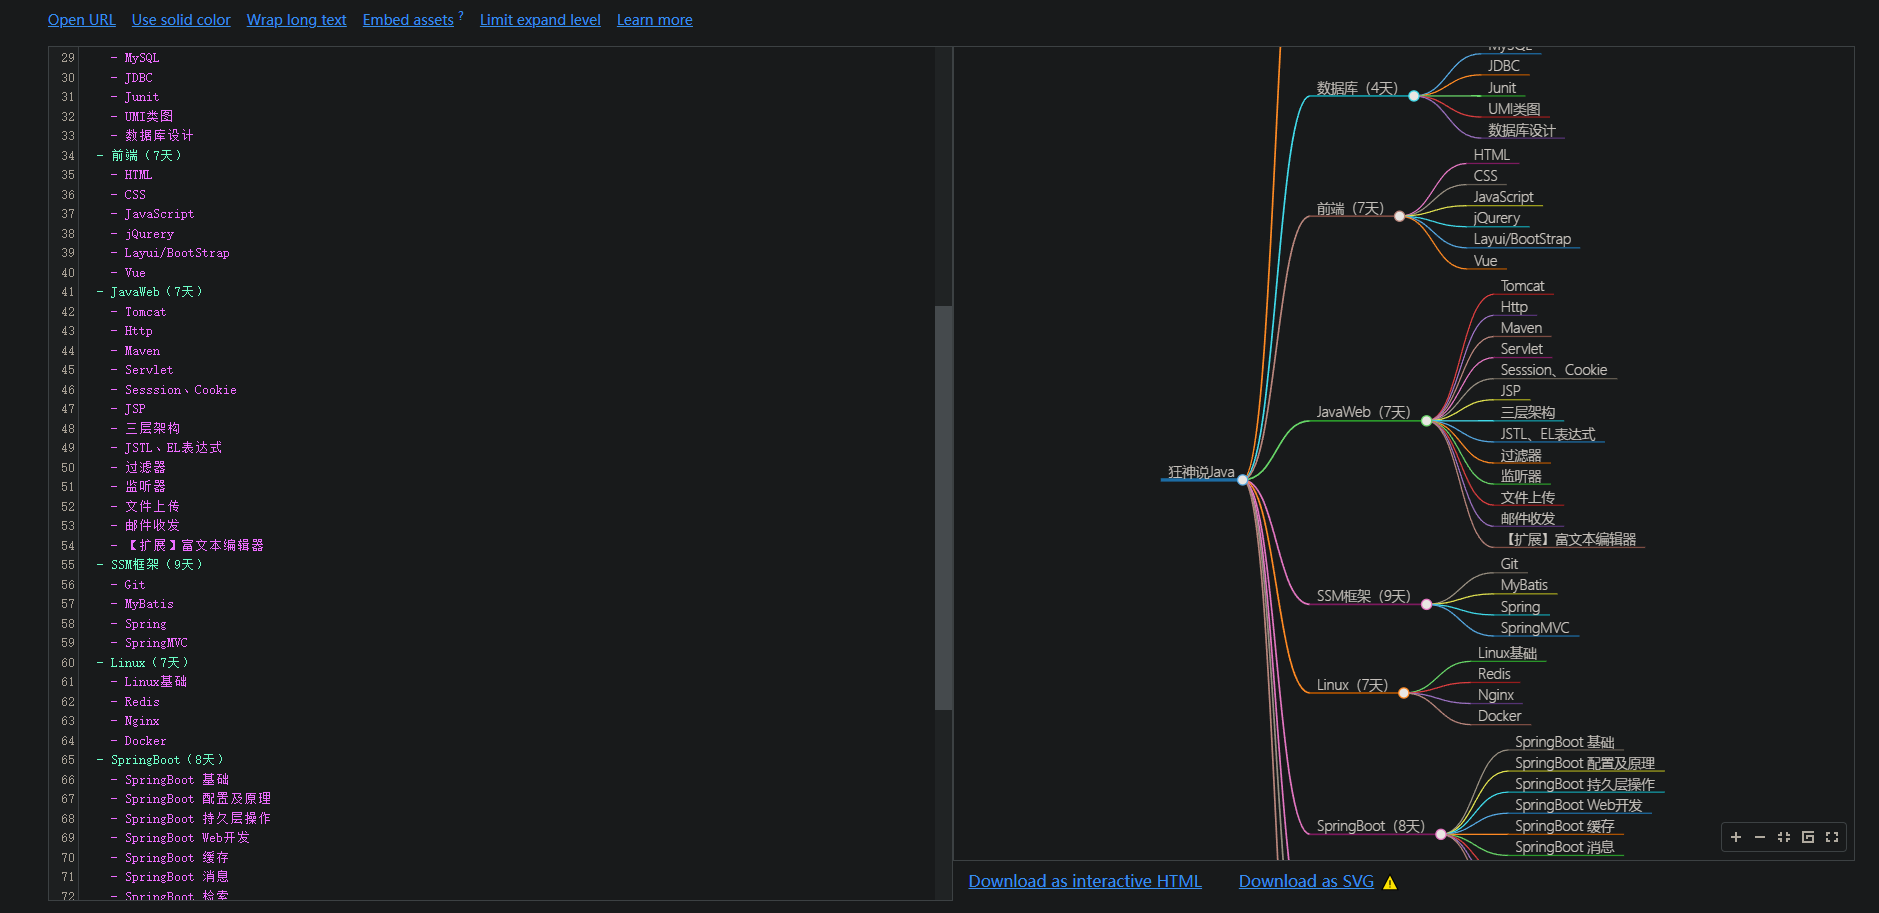Click editor line 37 JavaScript
Screen dimensions: 1879x913
pyautogui.click(x=159, y=214)
